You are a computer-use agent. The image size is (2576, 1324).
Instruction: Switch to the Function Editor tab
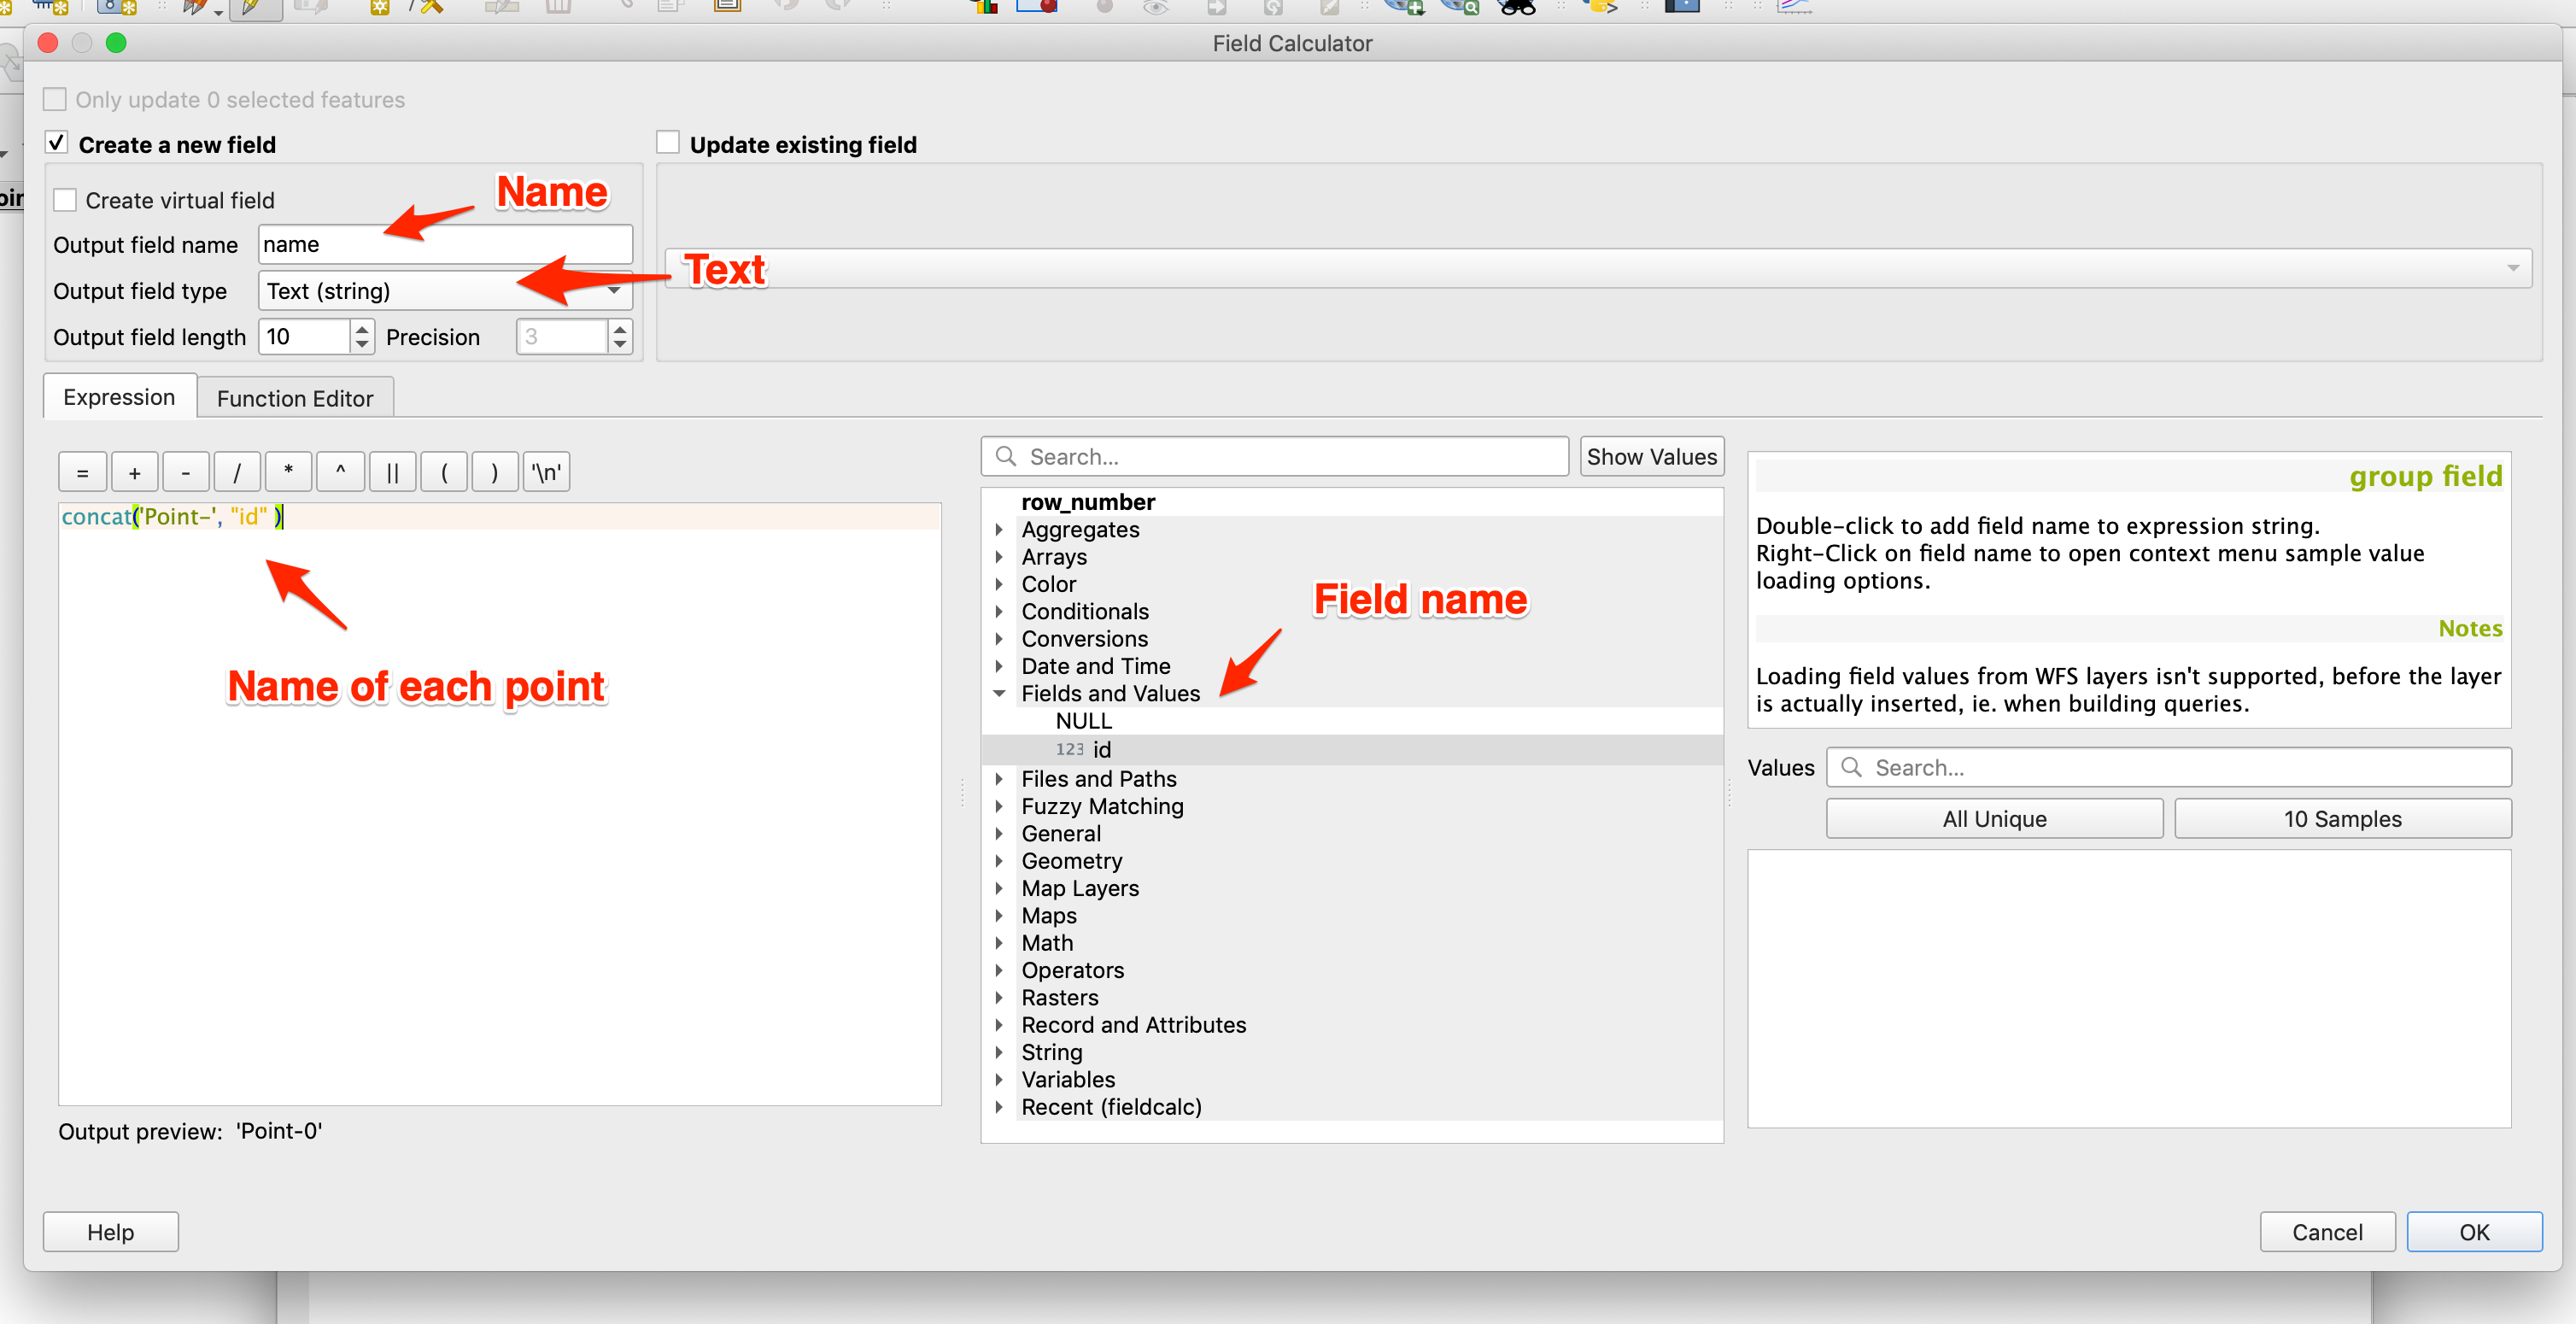pos(295,398)
